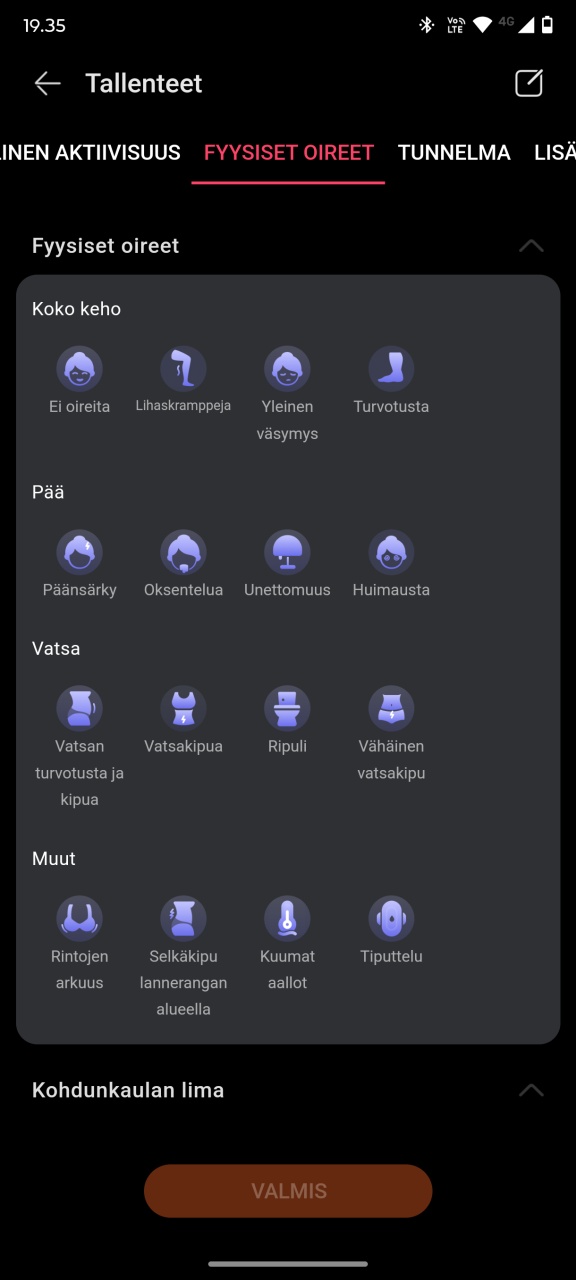Image resolution: width=576 pixels, height=1280 pixels.
Task: Select the Päänsärky headache icon
Action: click(x=79, y=552)
